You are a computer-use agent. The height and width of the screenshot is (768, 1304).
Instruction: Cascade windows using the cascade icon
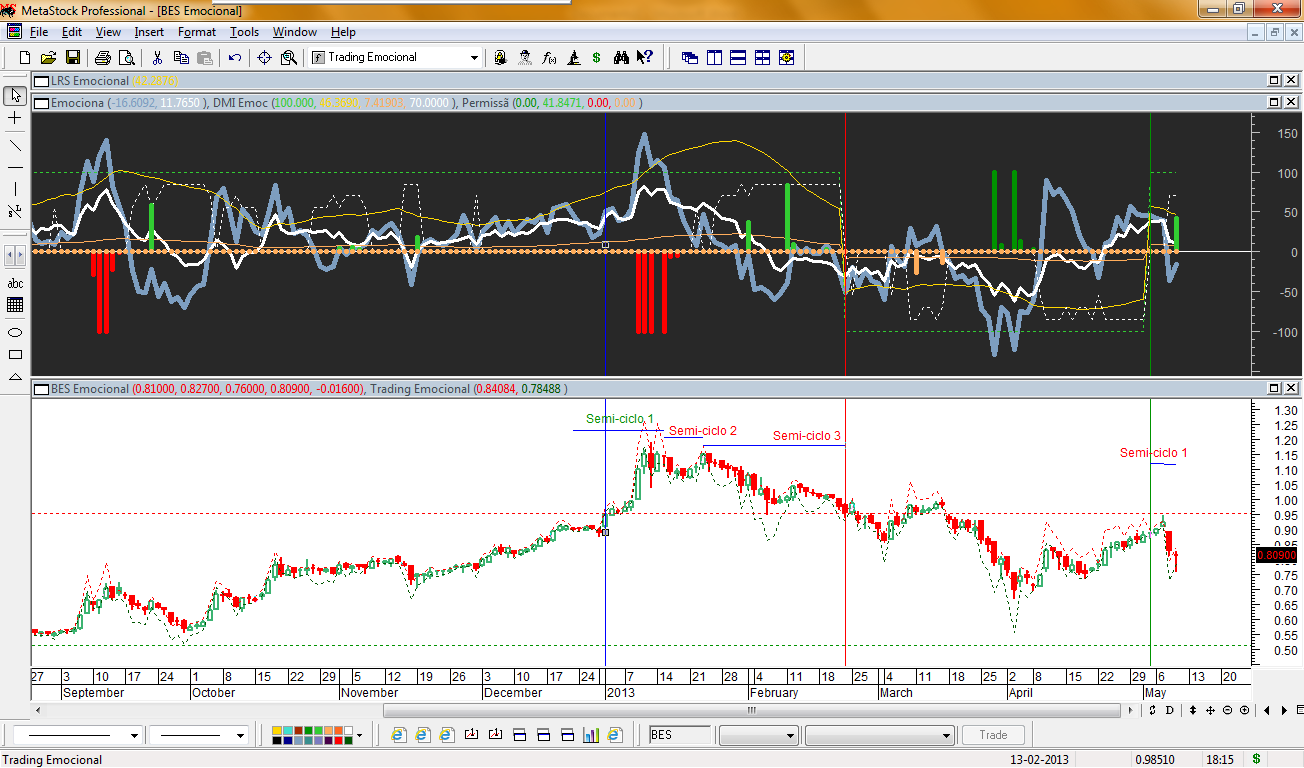pos(690,58)
